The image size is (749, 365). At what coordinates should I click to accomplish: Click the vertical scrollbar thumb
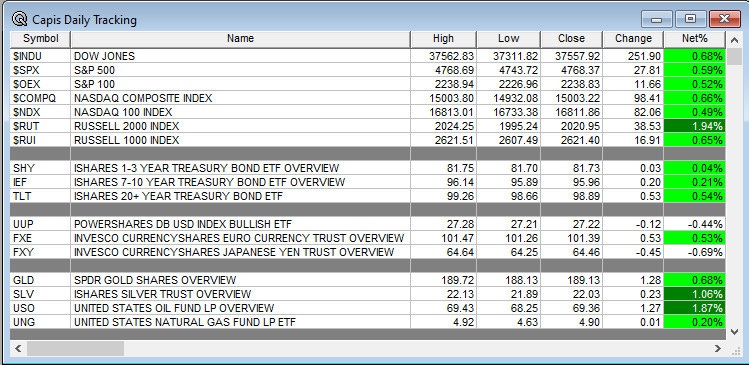pos(734,56)
